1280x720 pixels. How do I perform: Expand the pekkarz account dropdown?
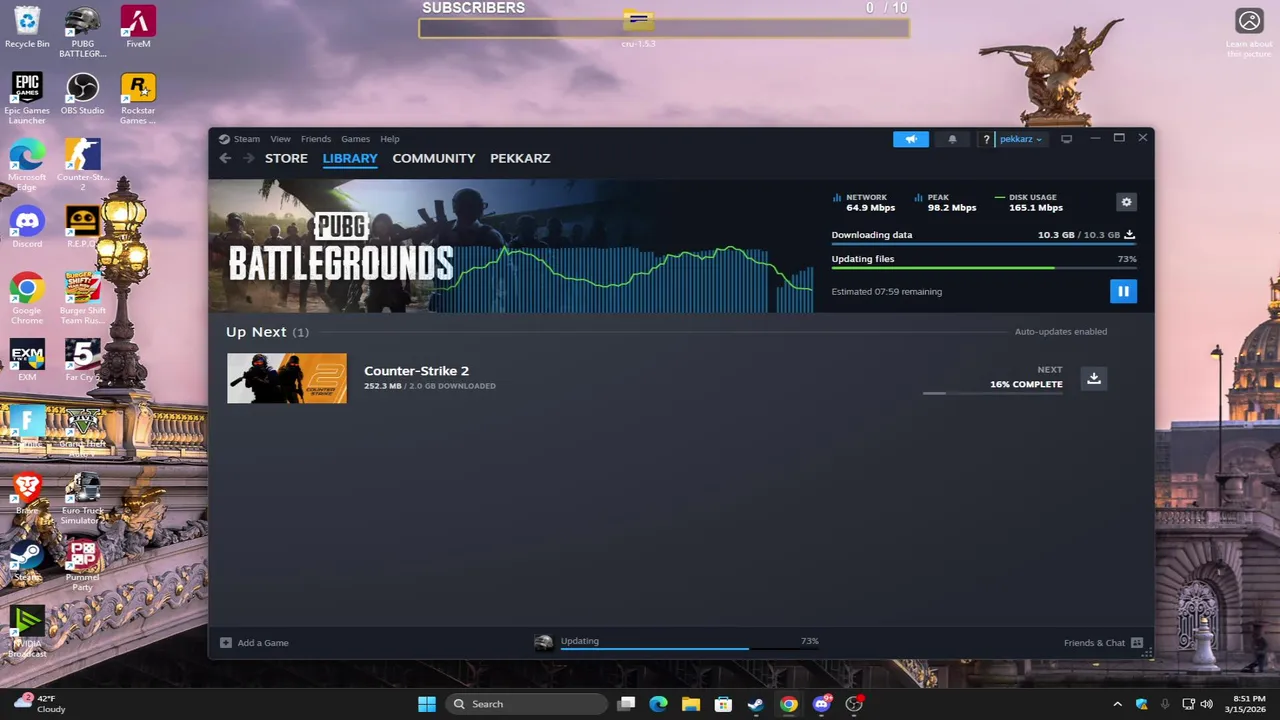click(x=1021, y=139)
